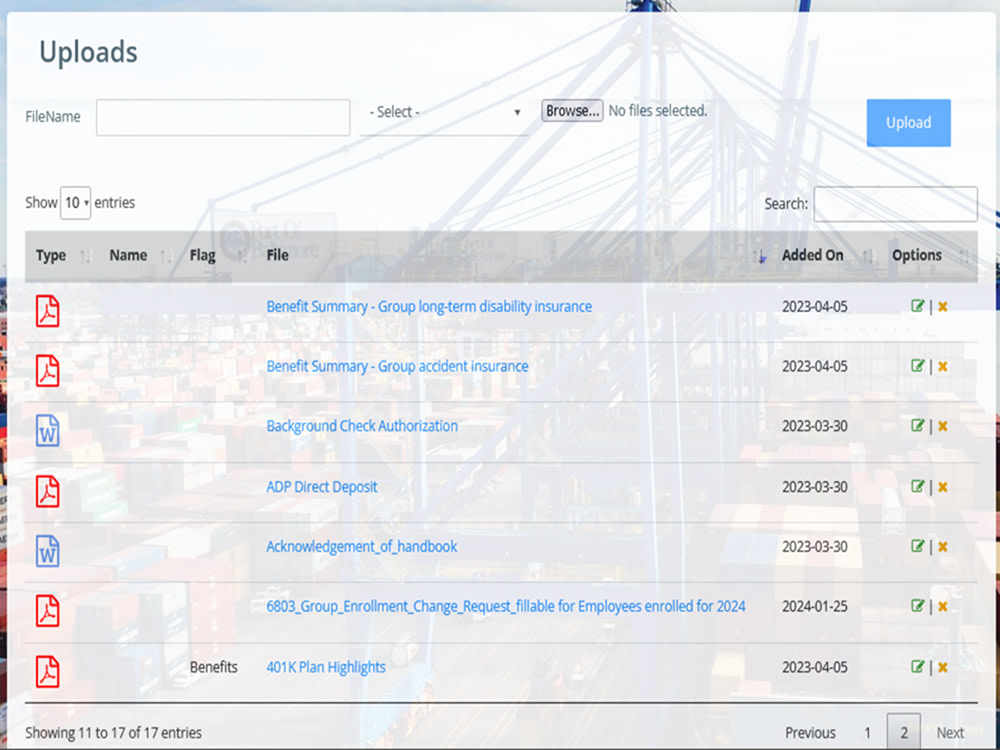Click the Benefits flag cell
The width and height of the screenshot is (1000, 750).
(x=214, y=666)
